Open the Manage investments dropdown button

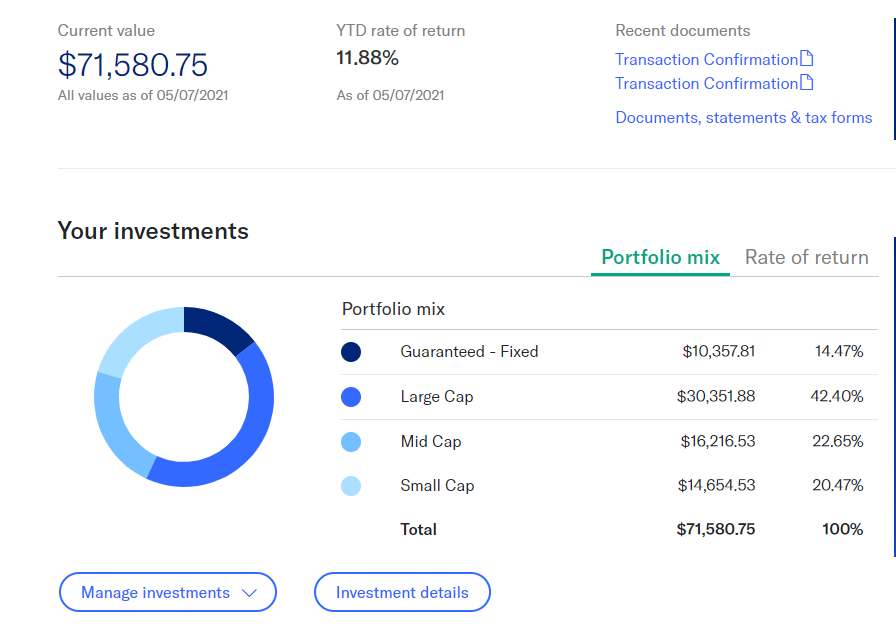tap(168, 592)
